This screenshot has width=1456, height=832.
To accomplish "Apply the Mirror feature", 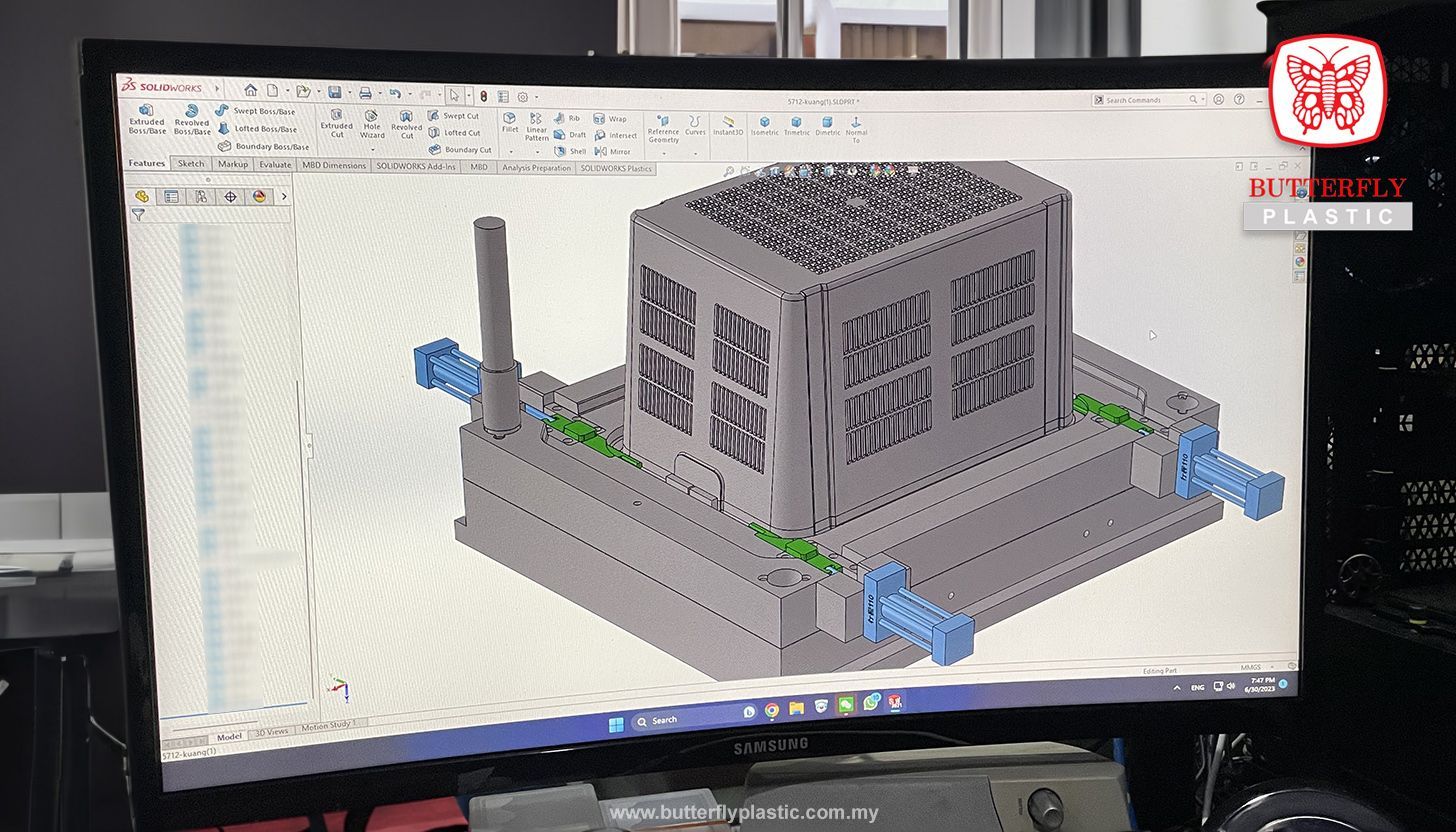I will pyautogui.click(x=612, y=152).
